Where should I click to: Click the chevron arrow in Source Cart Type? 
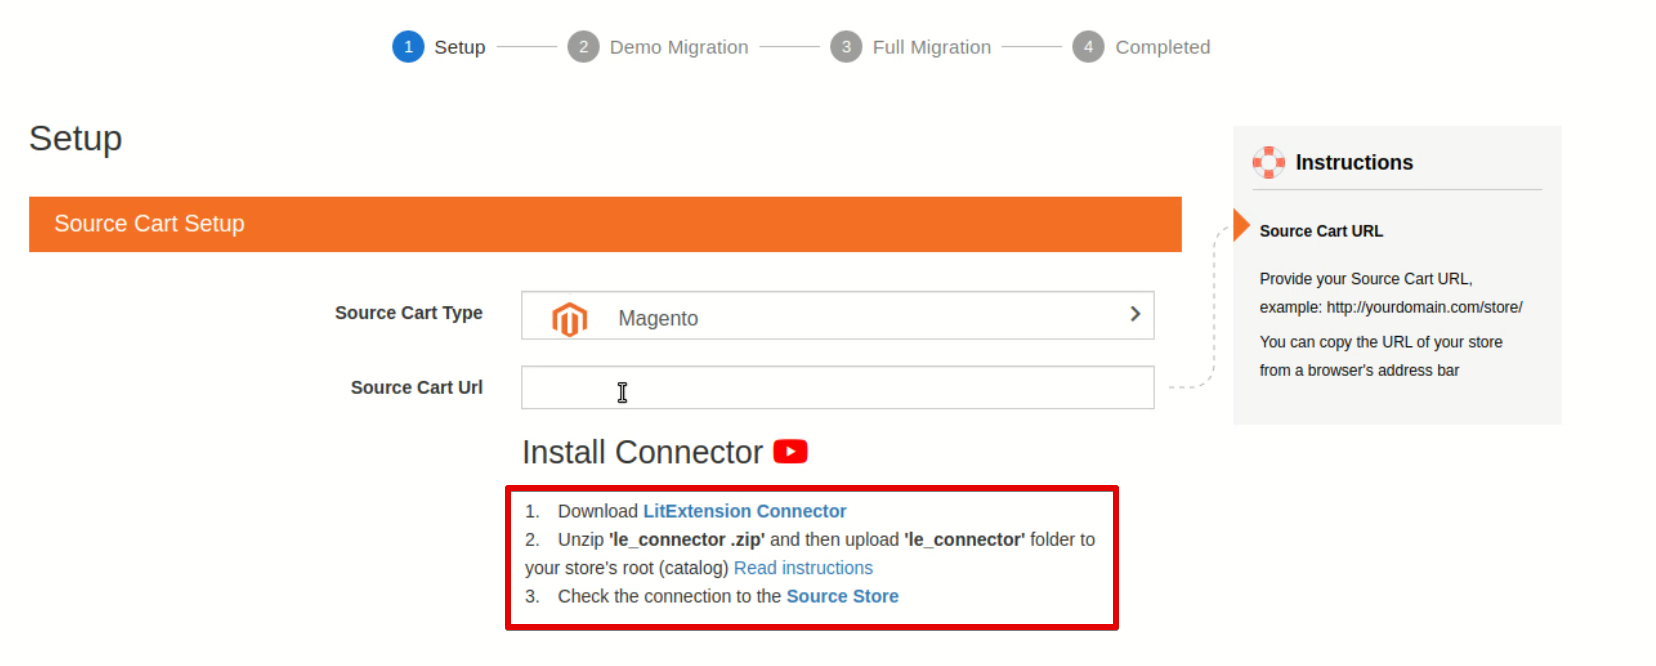pos(1135,314)
